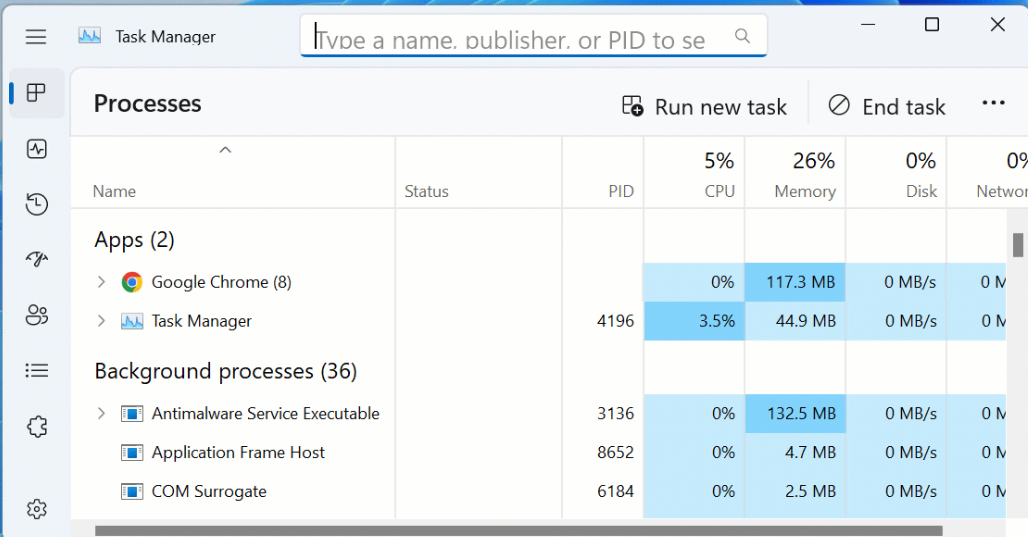Image resolution: width=1028 pixels, height=537 pixels.
Task: Click the COM Surrogate process icon
Action: pos(132,491)
